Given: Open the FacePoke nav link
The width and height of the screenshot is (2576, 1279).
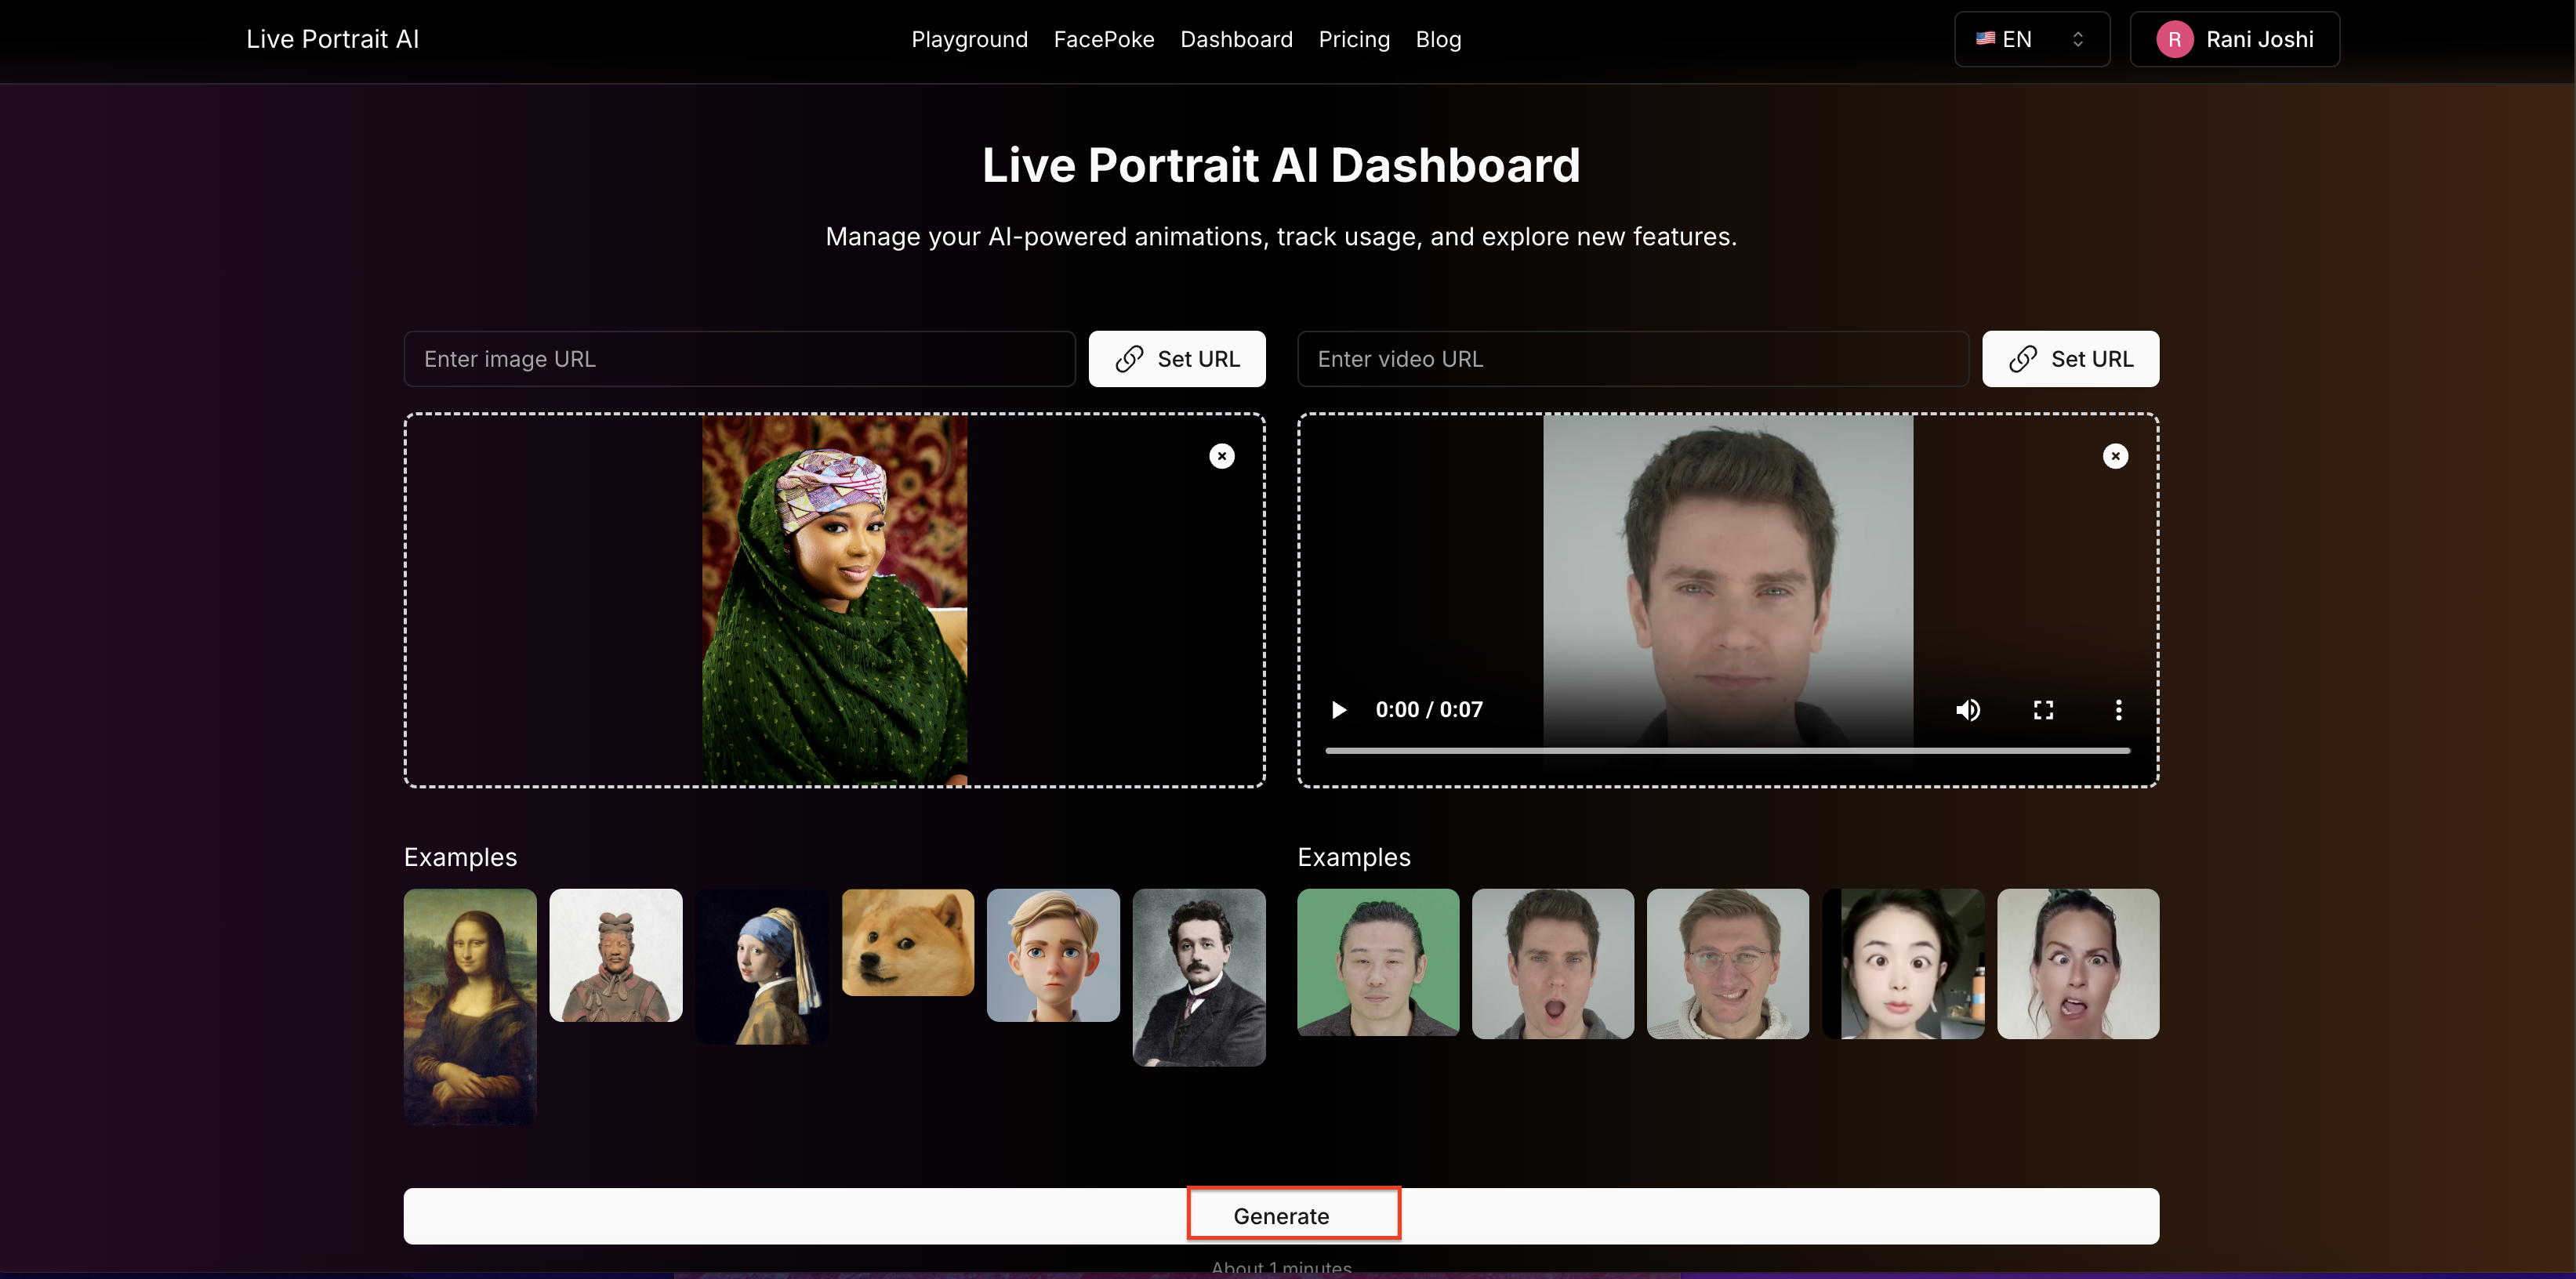Looking at the screenshot, I should (x=1103, y=39).
